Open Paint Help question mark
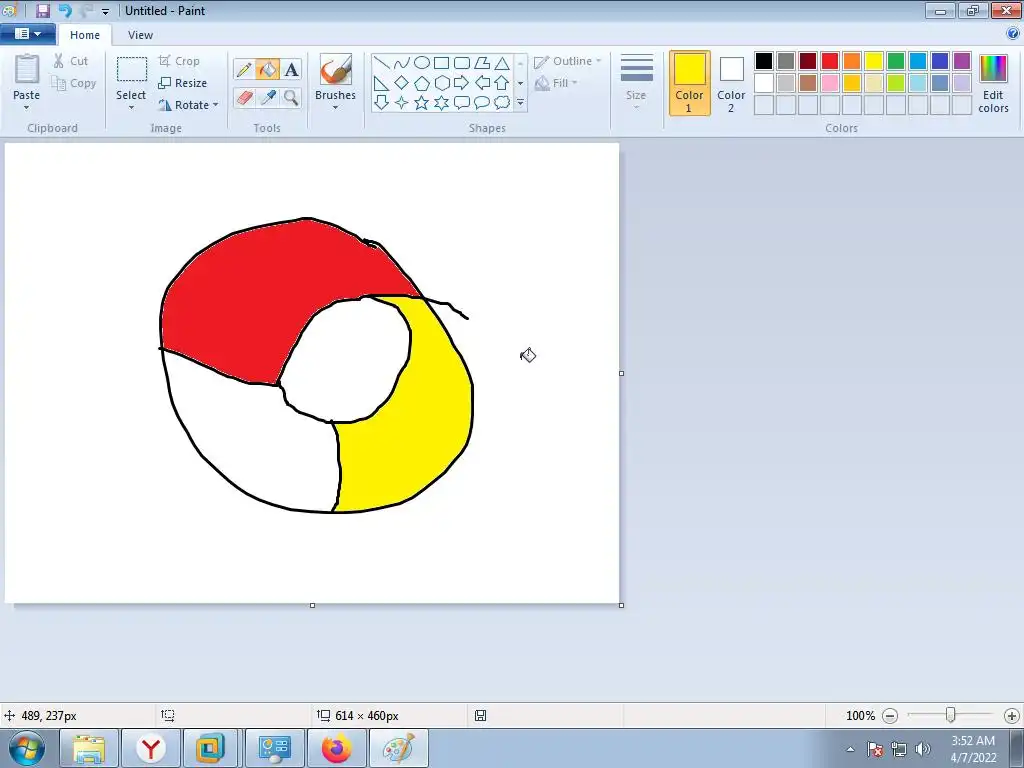Image resolution: width=1024 pixels, height=768 pixels. 1013,34
